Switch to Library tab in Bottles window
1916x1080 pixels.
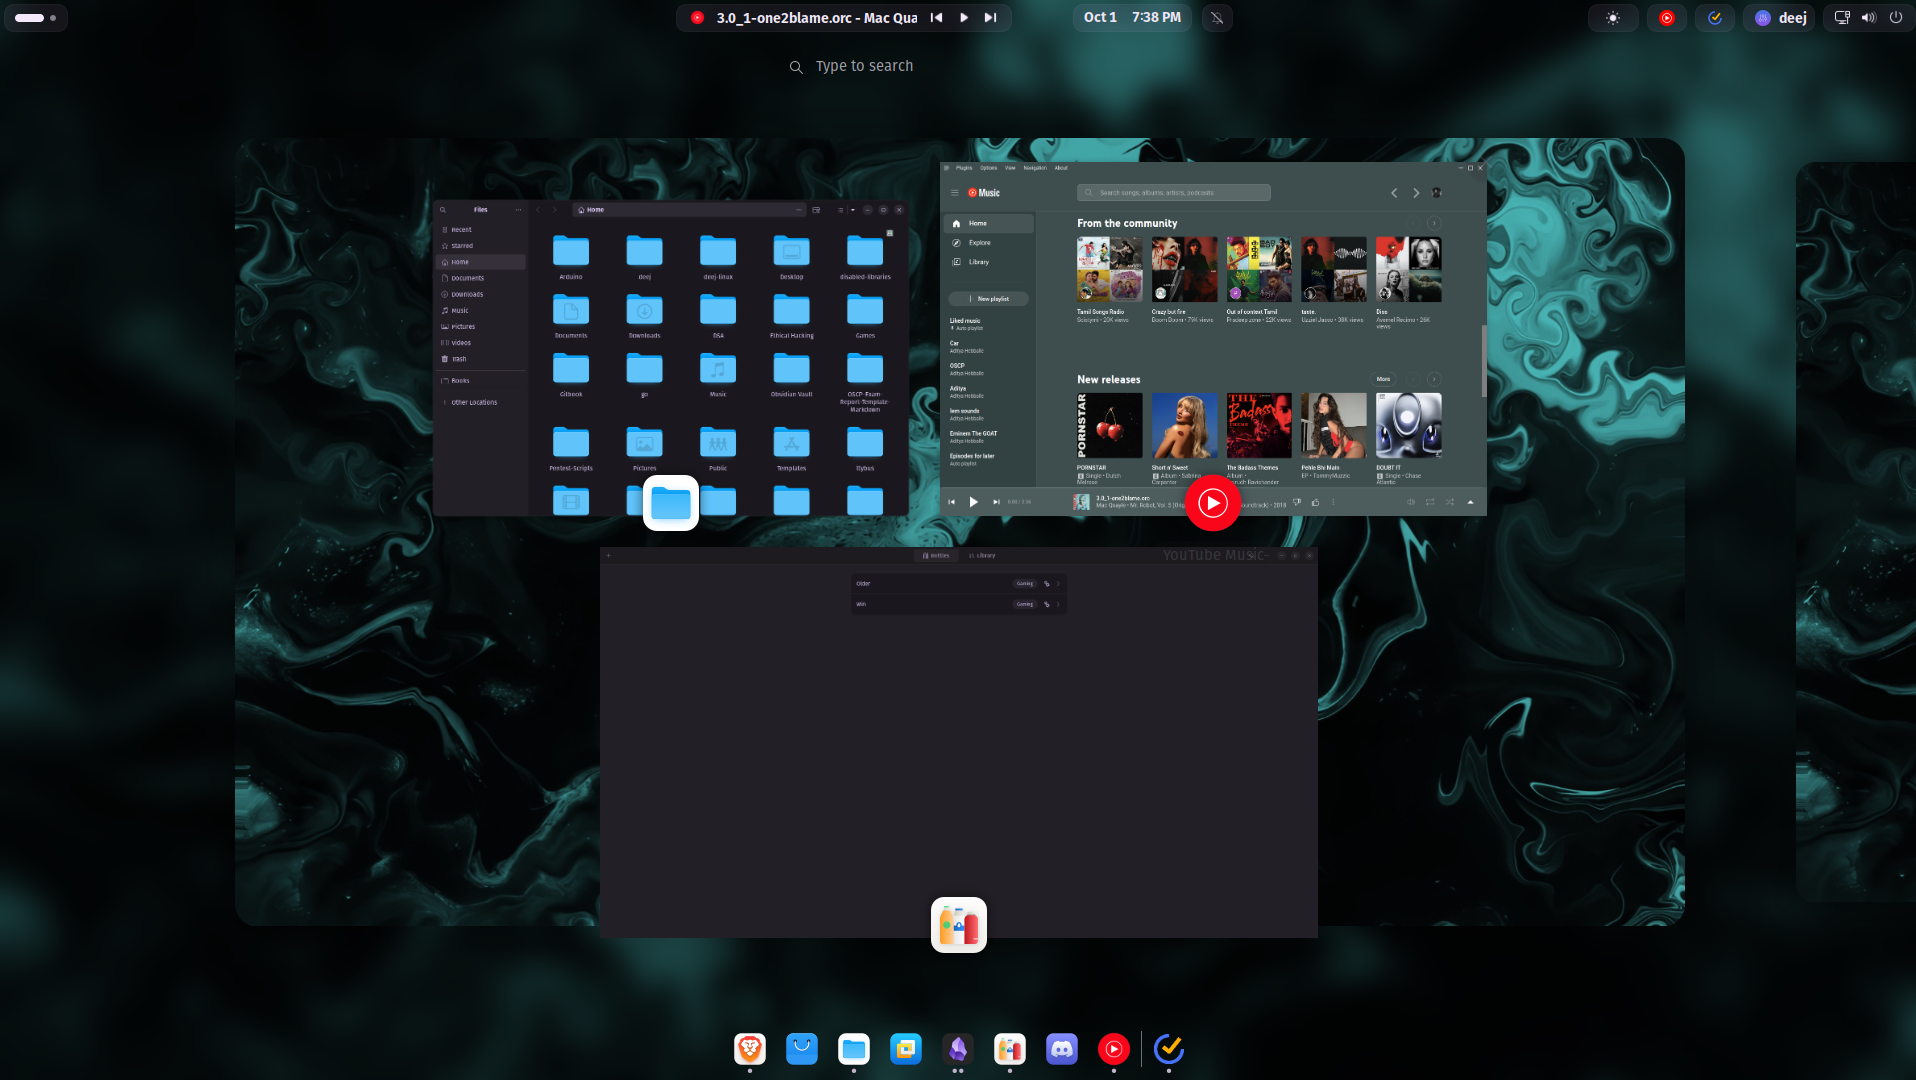coord(983,555)
